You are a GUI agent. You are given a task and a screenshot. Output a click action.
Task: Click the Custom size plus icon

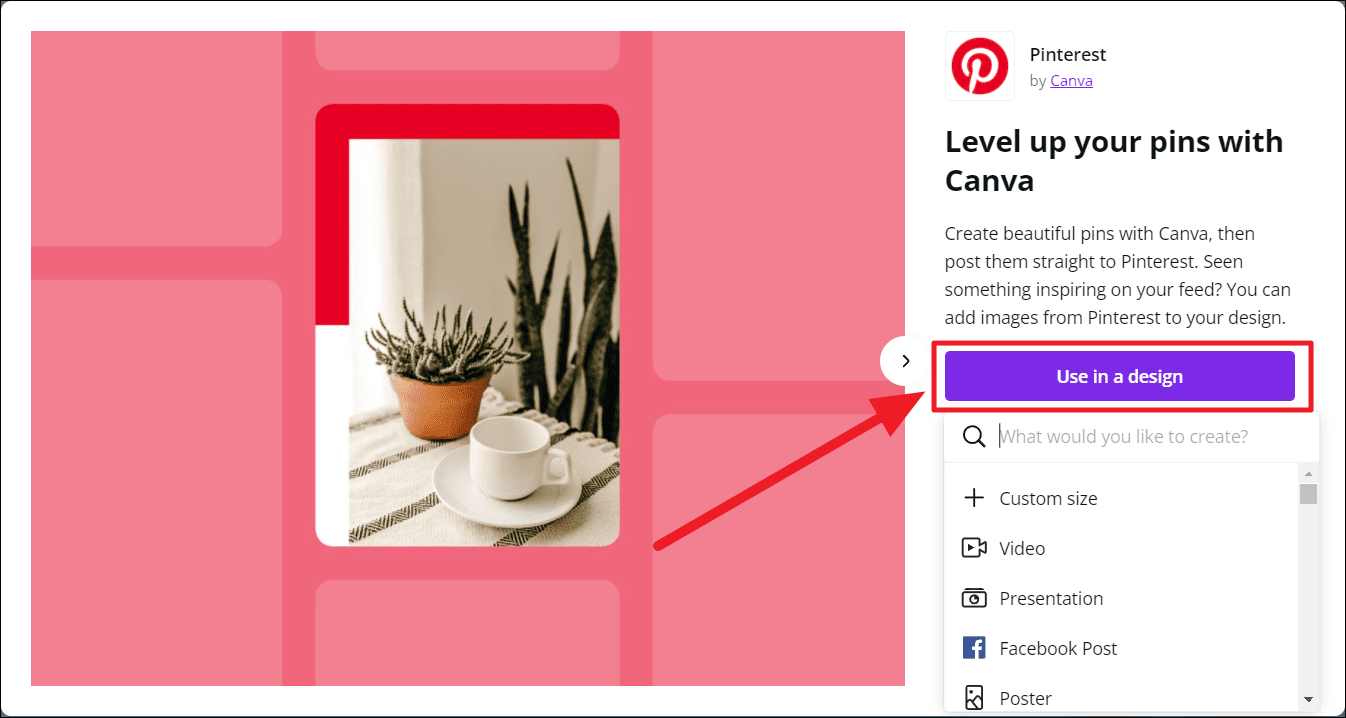click(x=974, y=498)
